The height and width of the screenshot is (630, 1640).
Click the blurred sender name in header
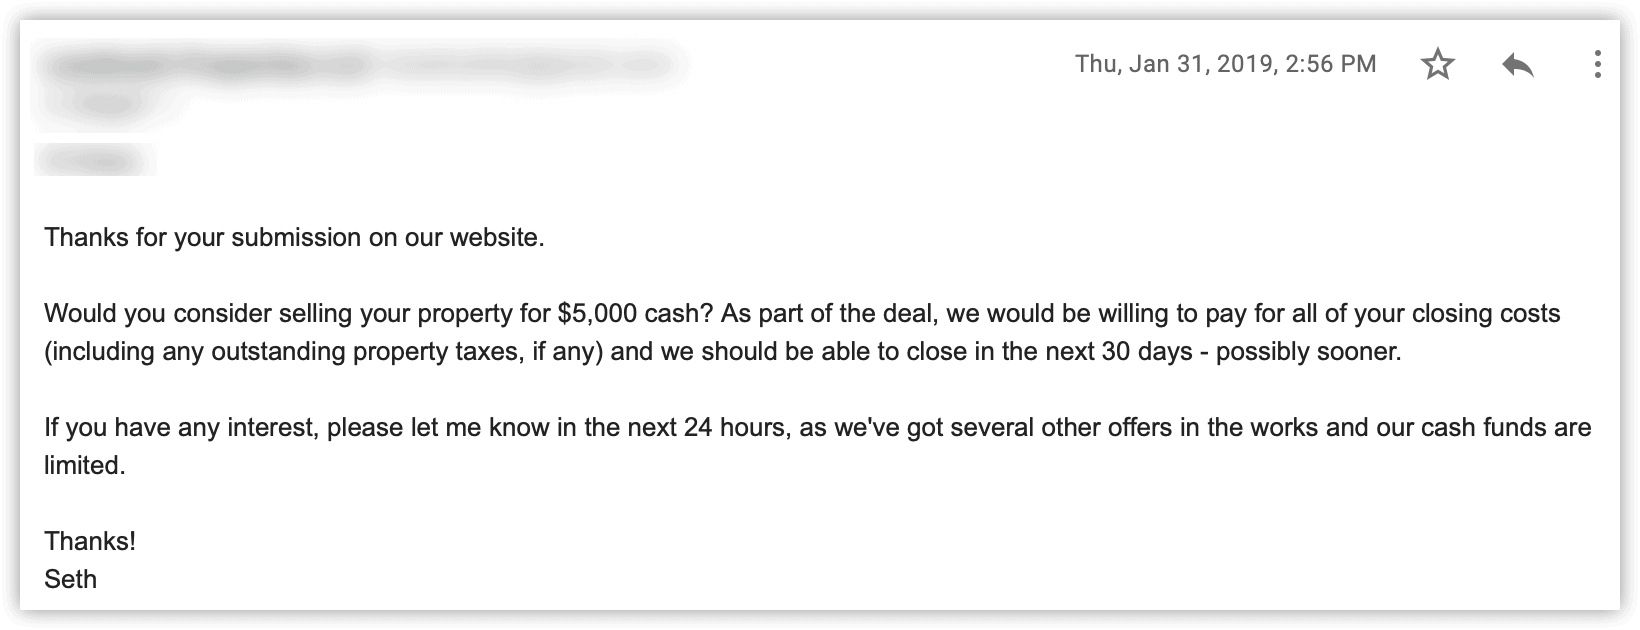point(207,66)
